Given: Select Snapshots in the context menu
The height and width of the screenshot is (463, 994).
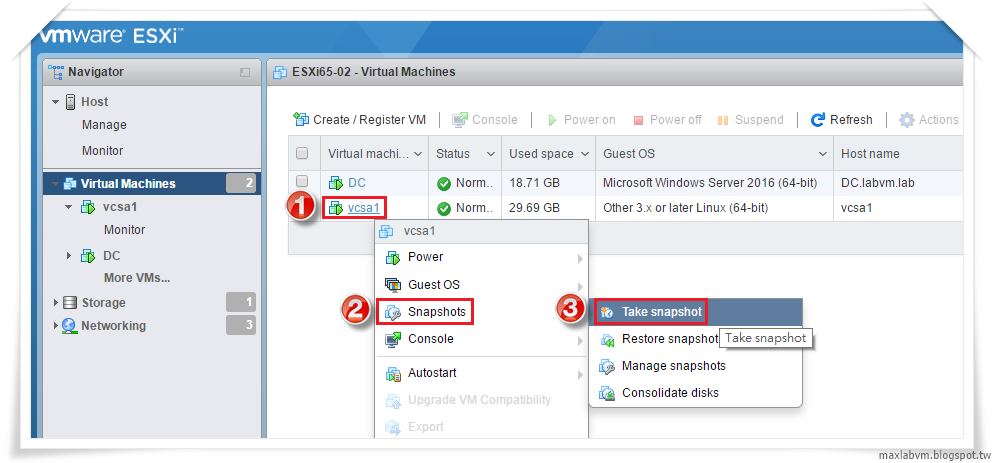Looking at the screenshot, I should 482,312.
